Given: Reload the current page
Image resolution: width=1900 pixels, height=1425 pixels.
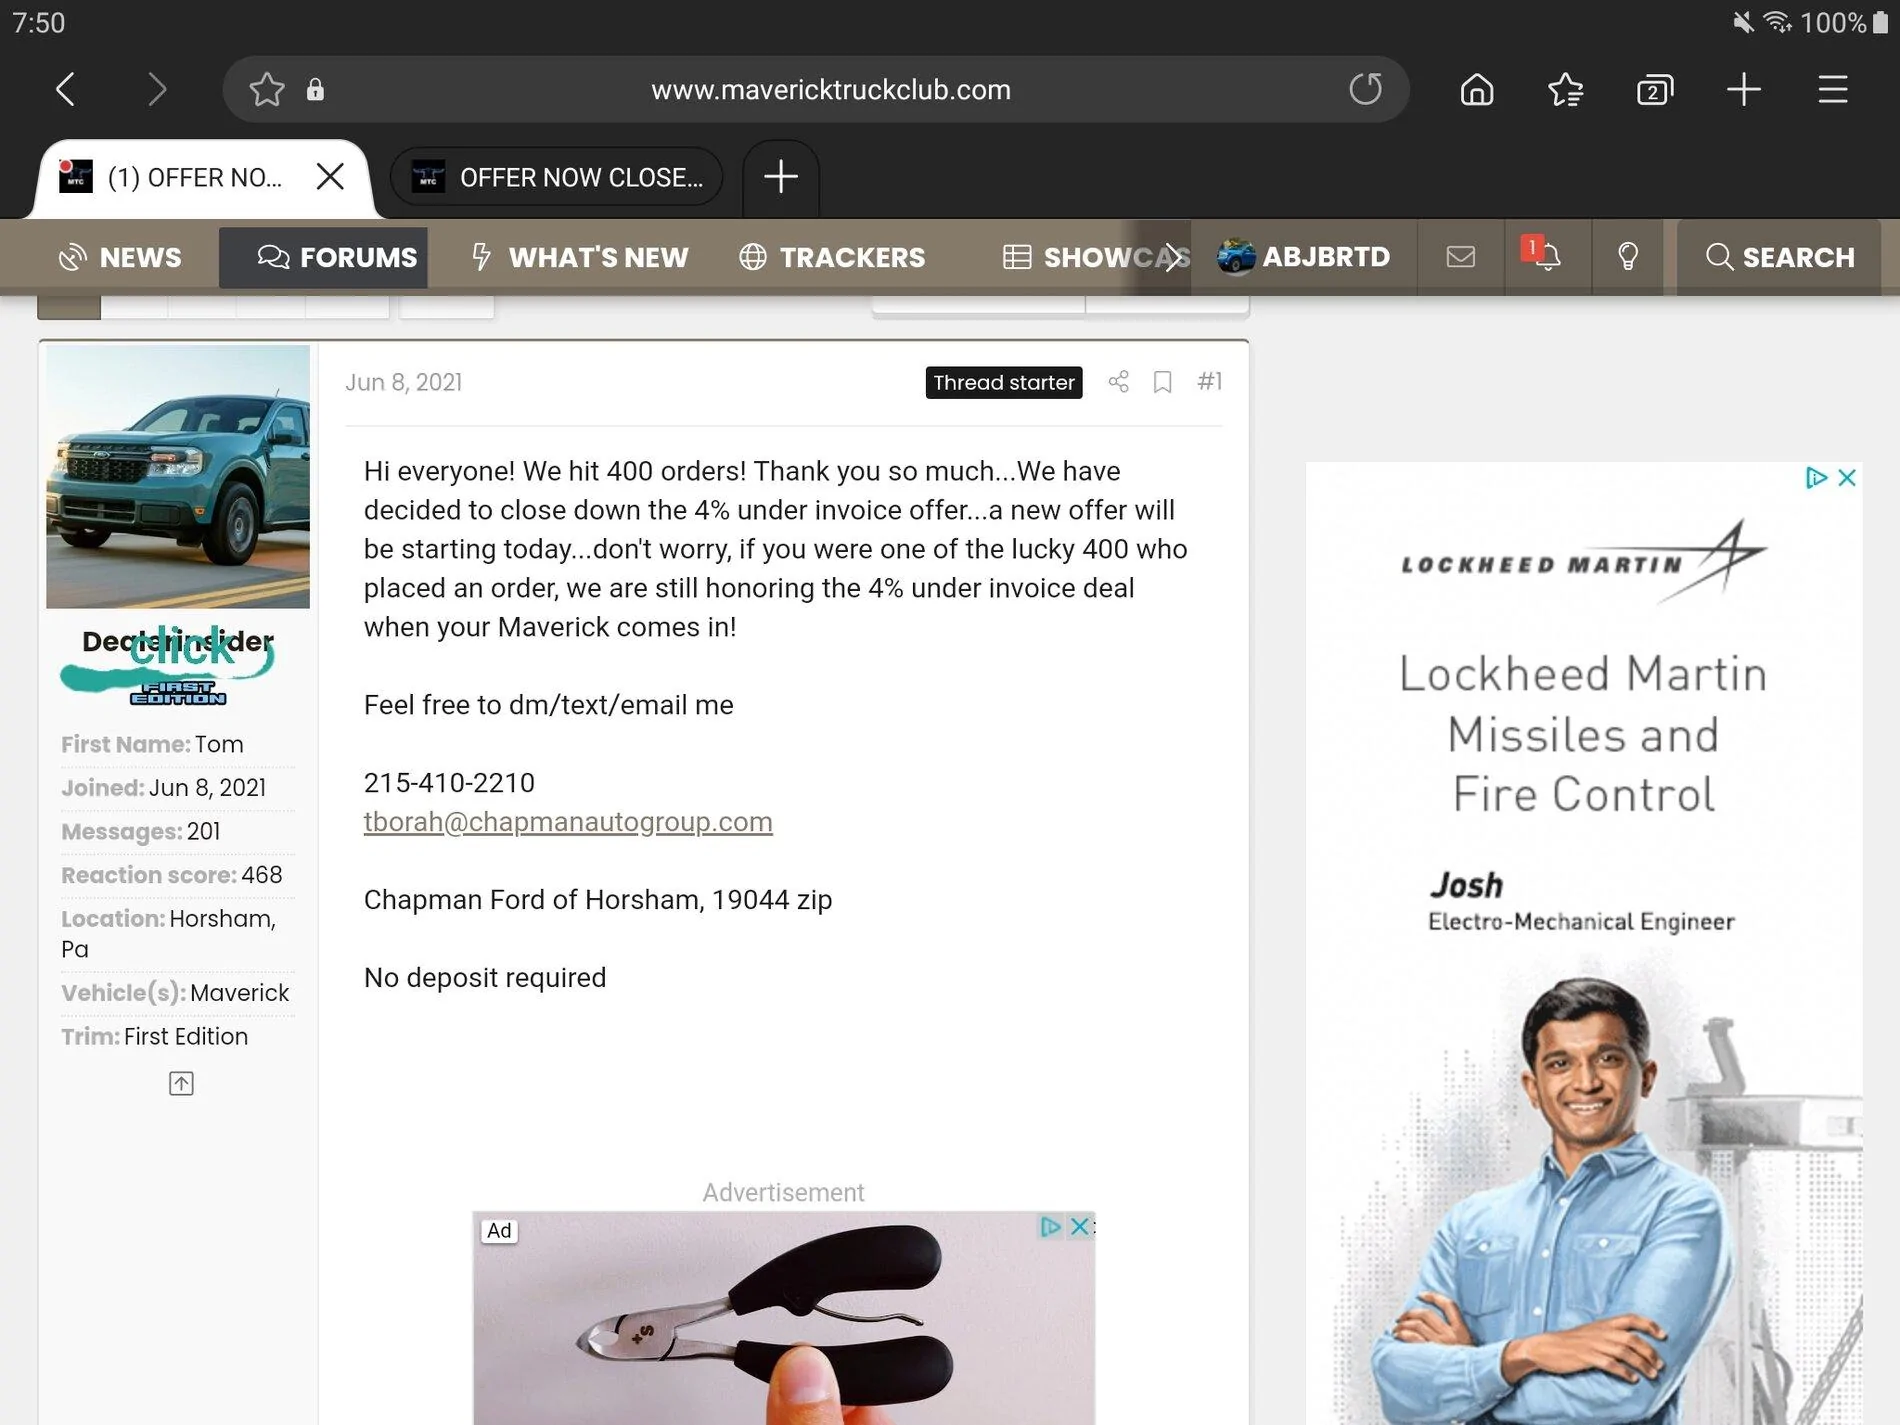Looking at the screenshot, I should tap(1365, 89).
